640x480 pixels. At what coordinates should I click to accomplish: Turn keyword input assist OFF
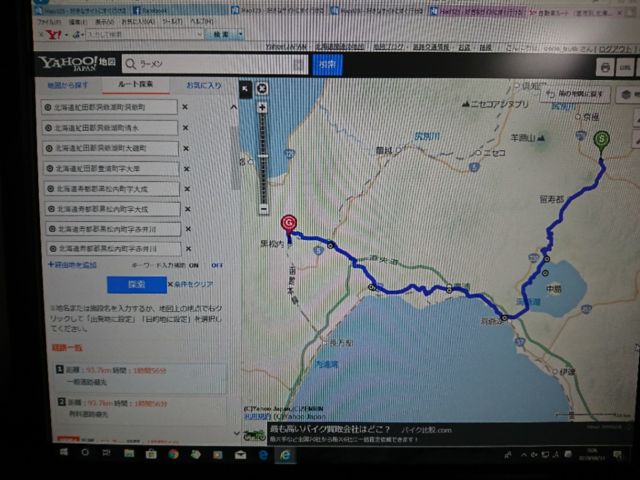coord(216,265)
